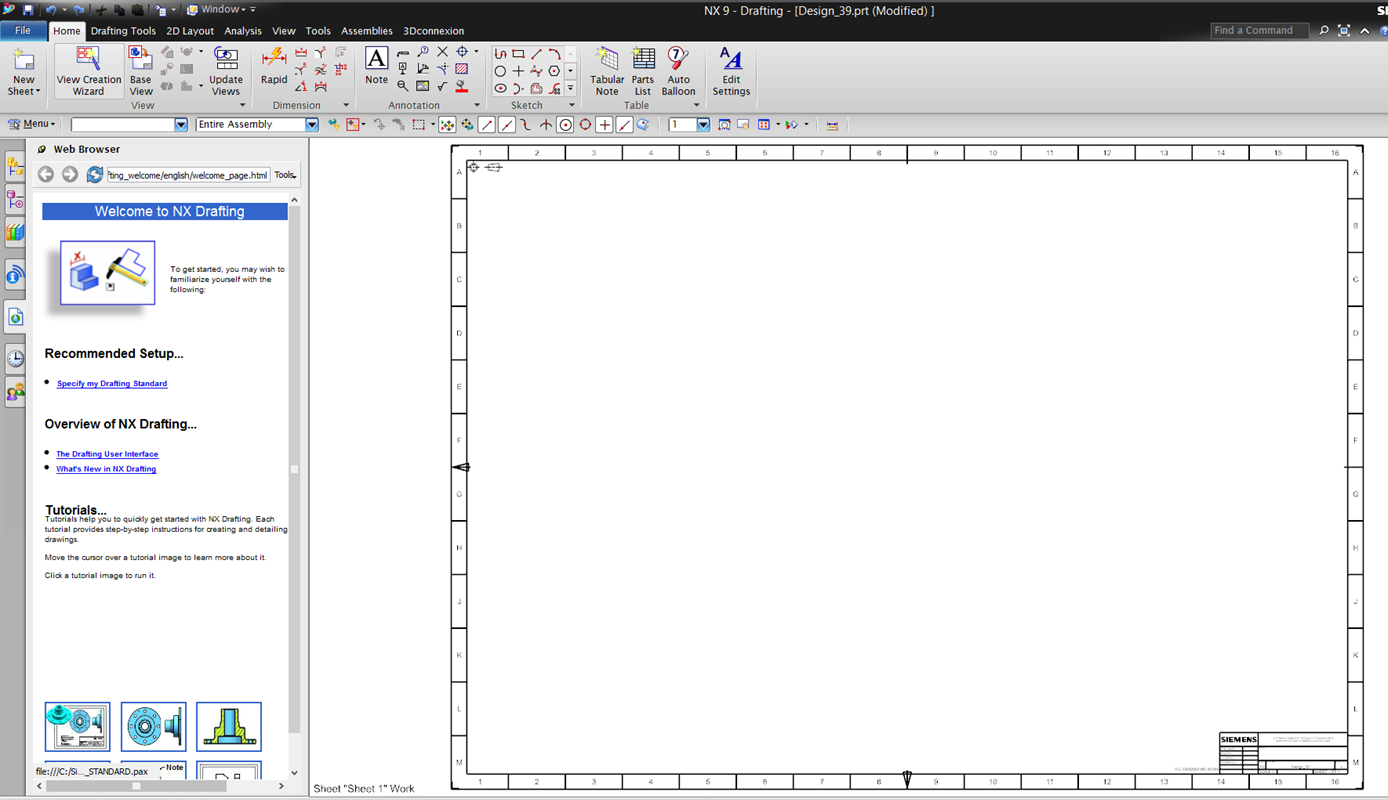This screenshot has width=1388, height=800.
Task: Open the Web Browser Tools dropdown
Action: [285, 175]
